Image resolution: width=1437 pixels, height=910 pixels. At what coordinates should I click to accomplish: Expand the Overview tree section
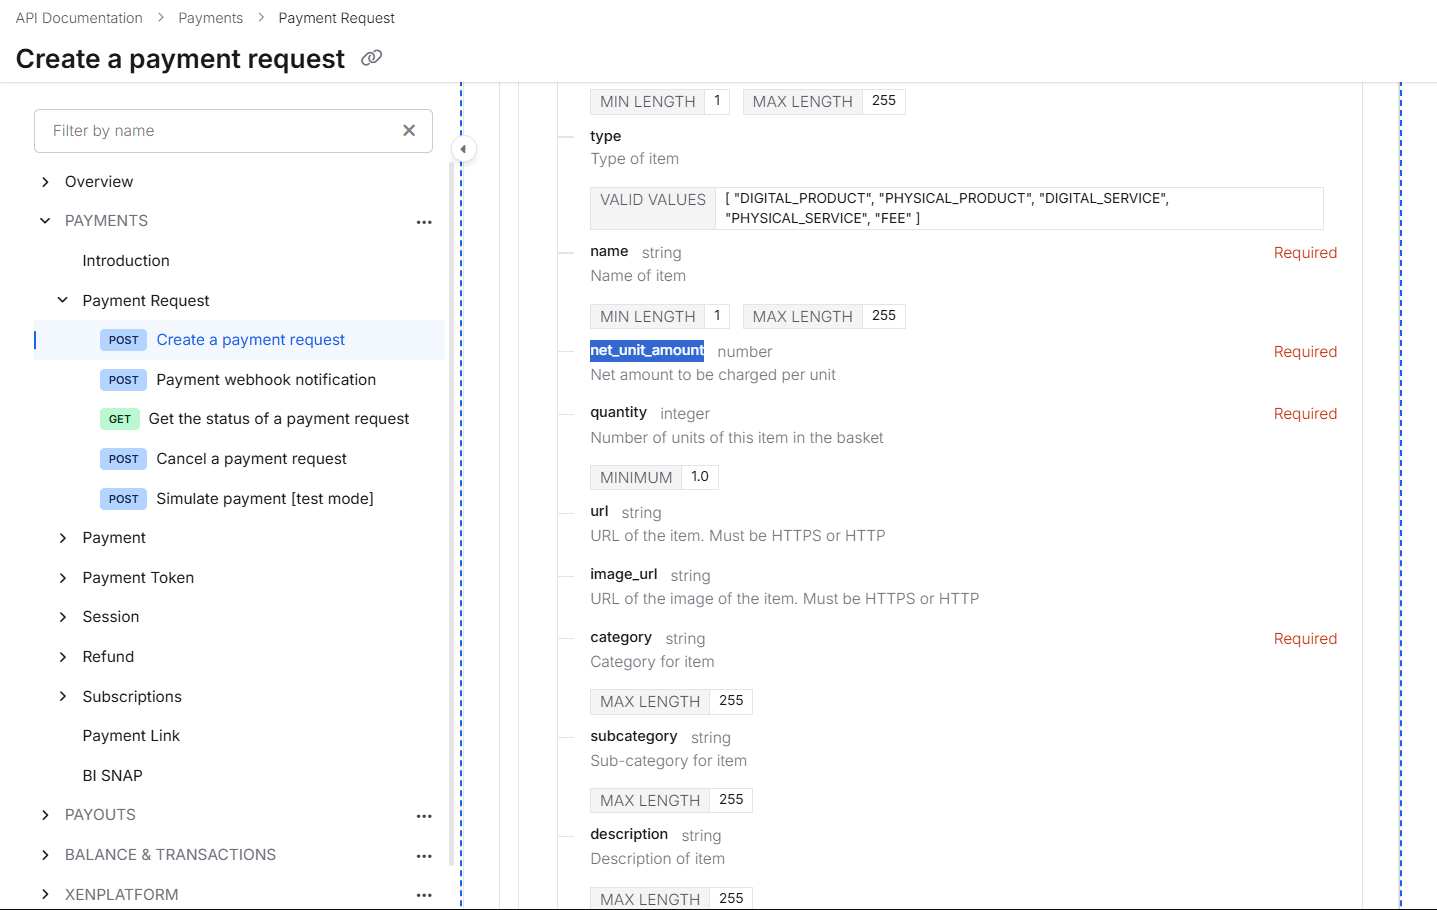pyautogui.click(x=45, y=182)
